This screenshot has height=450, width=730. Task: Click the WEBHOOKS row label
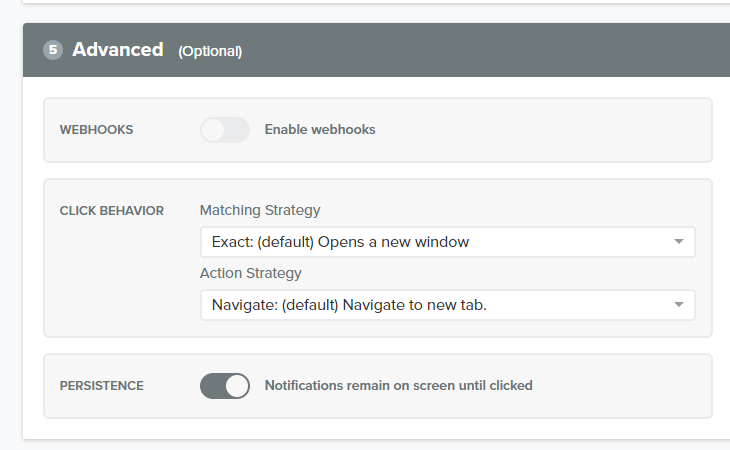[x=97, y=130]
